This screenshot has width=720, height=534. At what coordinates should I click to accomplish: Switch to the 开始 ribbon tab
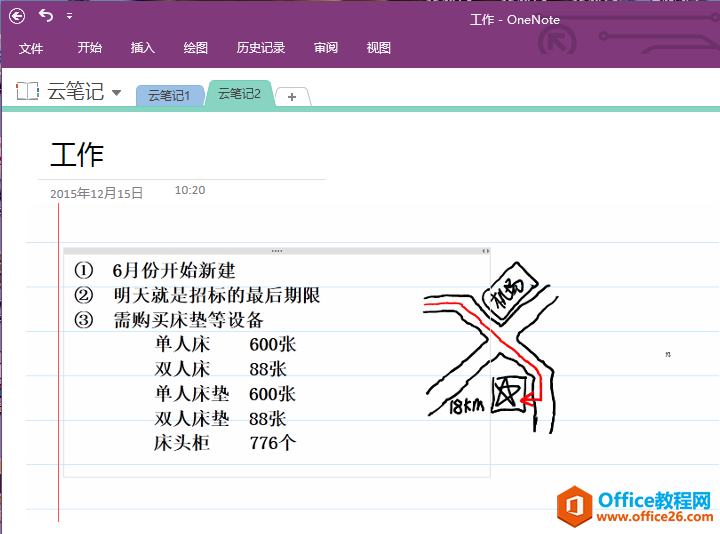(x=90, y=48)
